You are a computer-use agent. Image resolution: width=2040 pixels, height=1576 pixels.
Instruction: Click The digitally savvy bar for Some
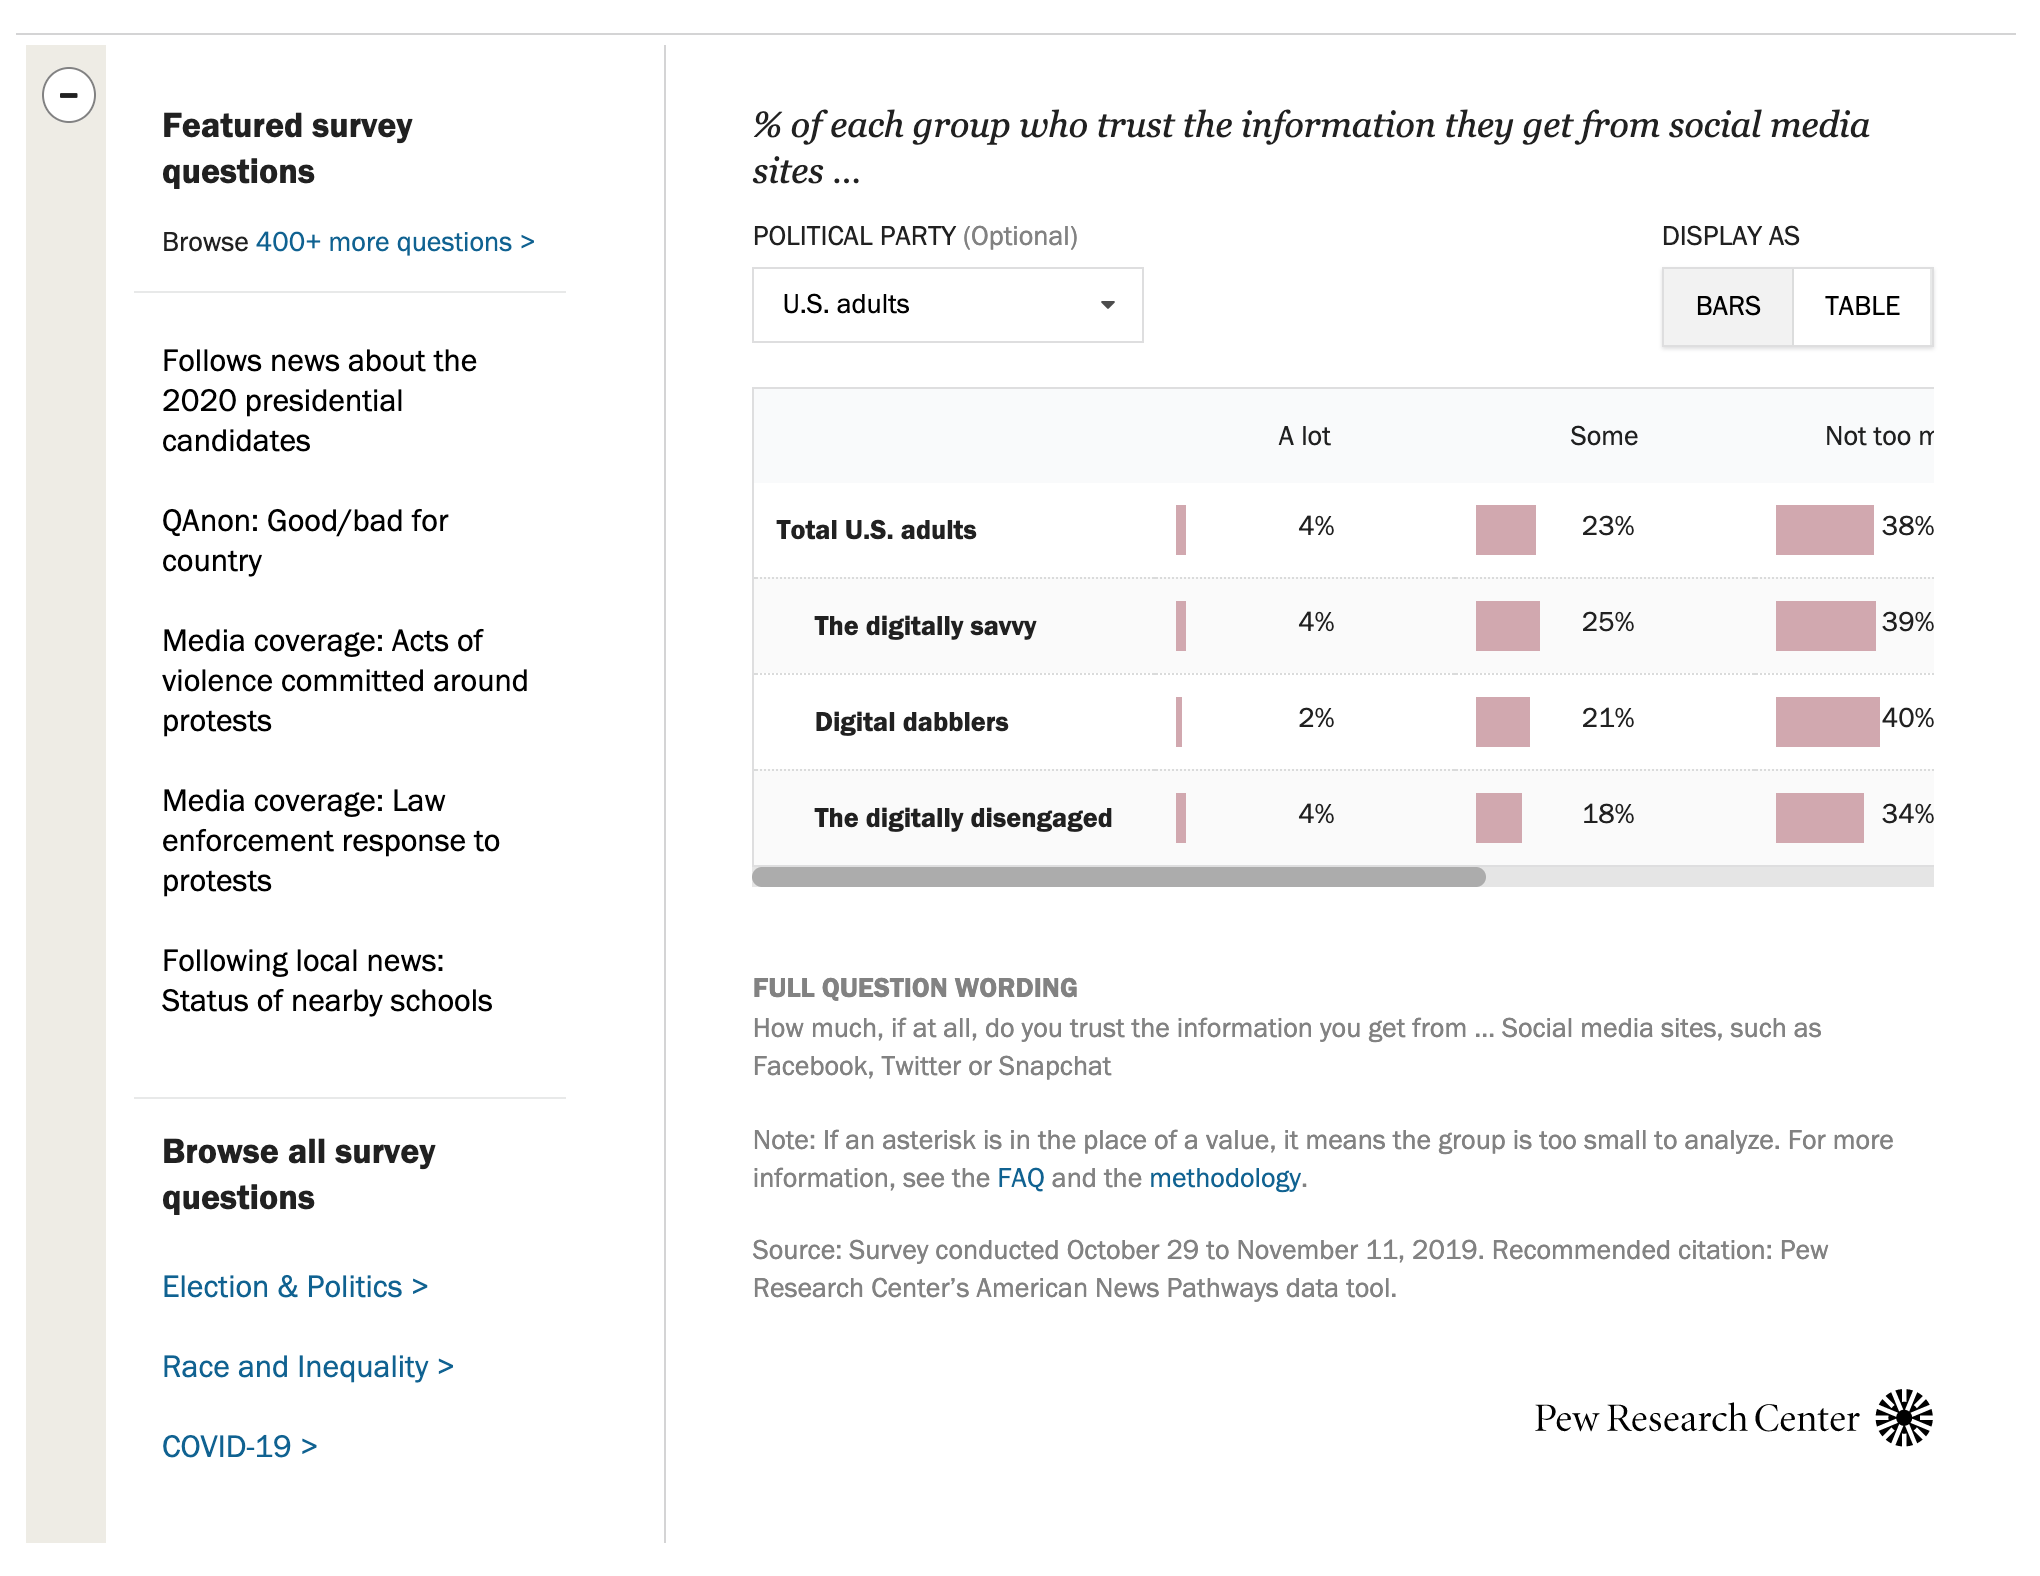tap(1506, 624)
